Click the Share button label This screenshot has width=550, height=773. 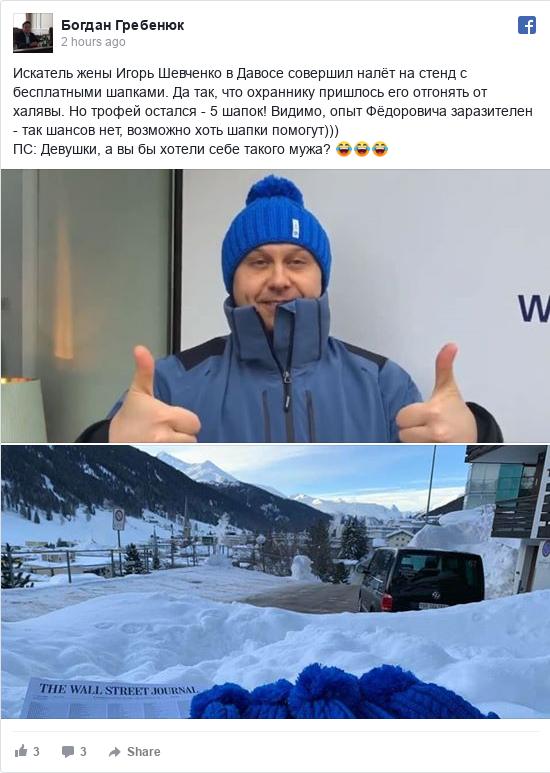pyautogui.click(x=143, y=751)
